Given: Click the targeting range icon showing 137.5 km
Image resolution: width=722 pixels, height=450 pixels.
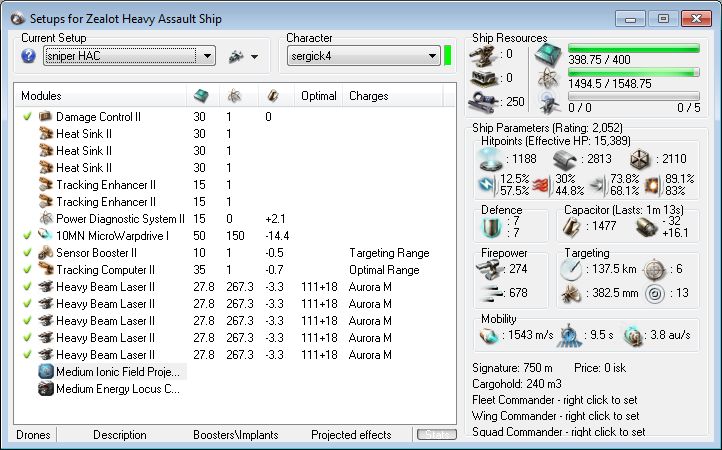Looking at the screenshot, I should pos(571,269).
